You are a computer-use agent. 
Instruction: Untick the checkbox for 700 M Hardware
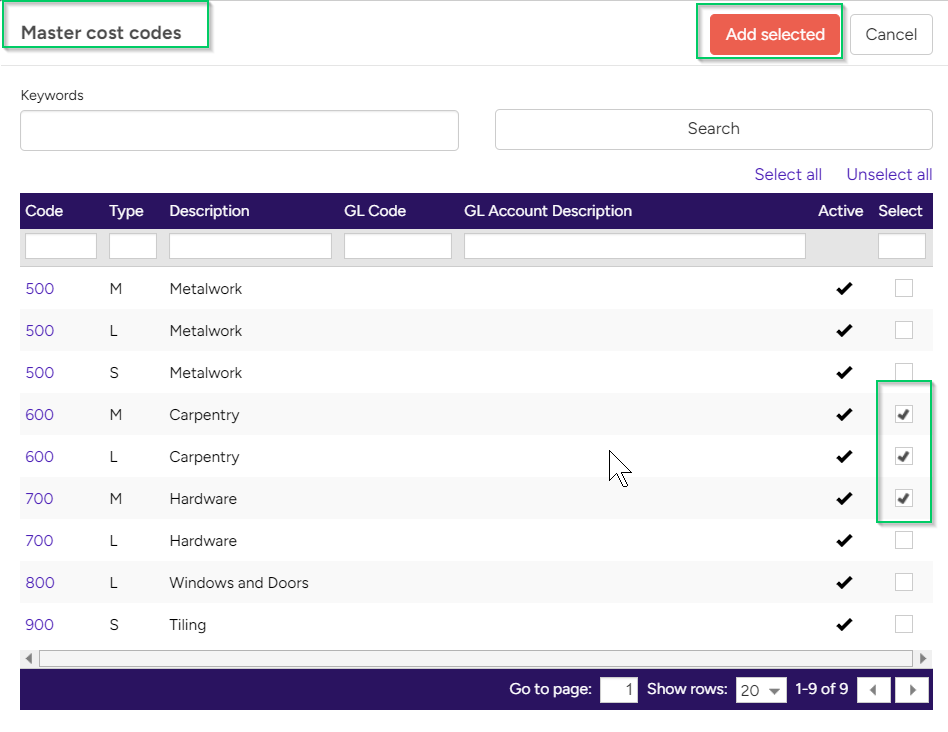coord(903,498)
